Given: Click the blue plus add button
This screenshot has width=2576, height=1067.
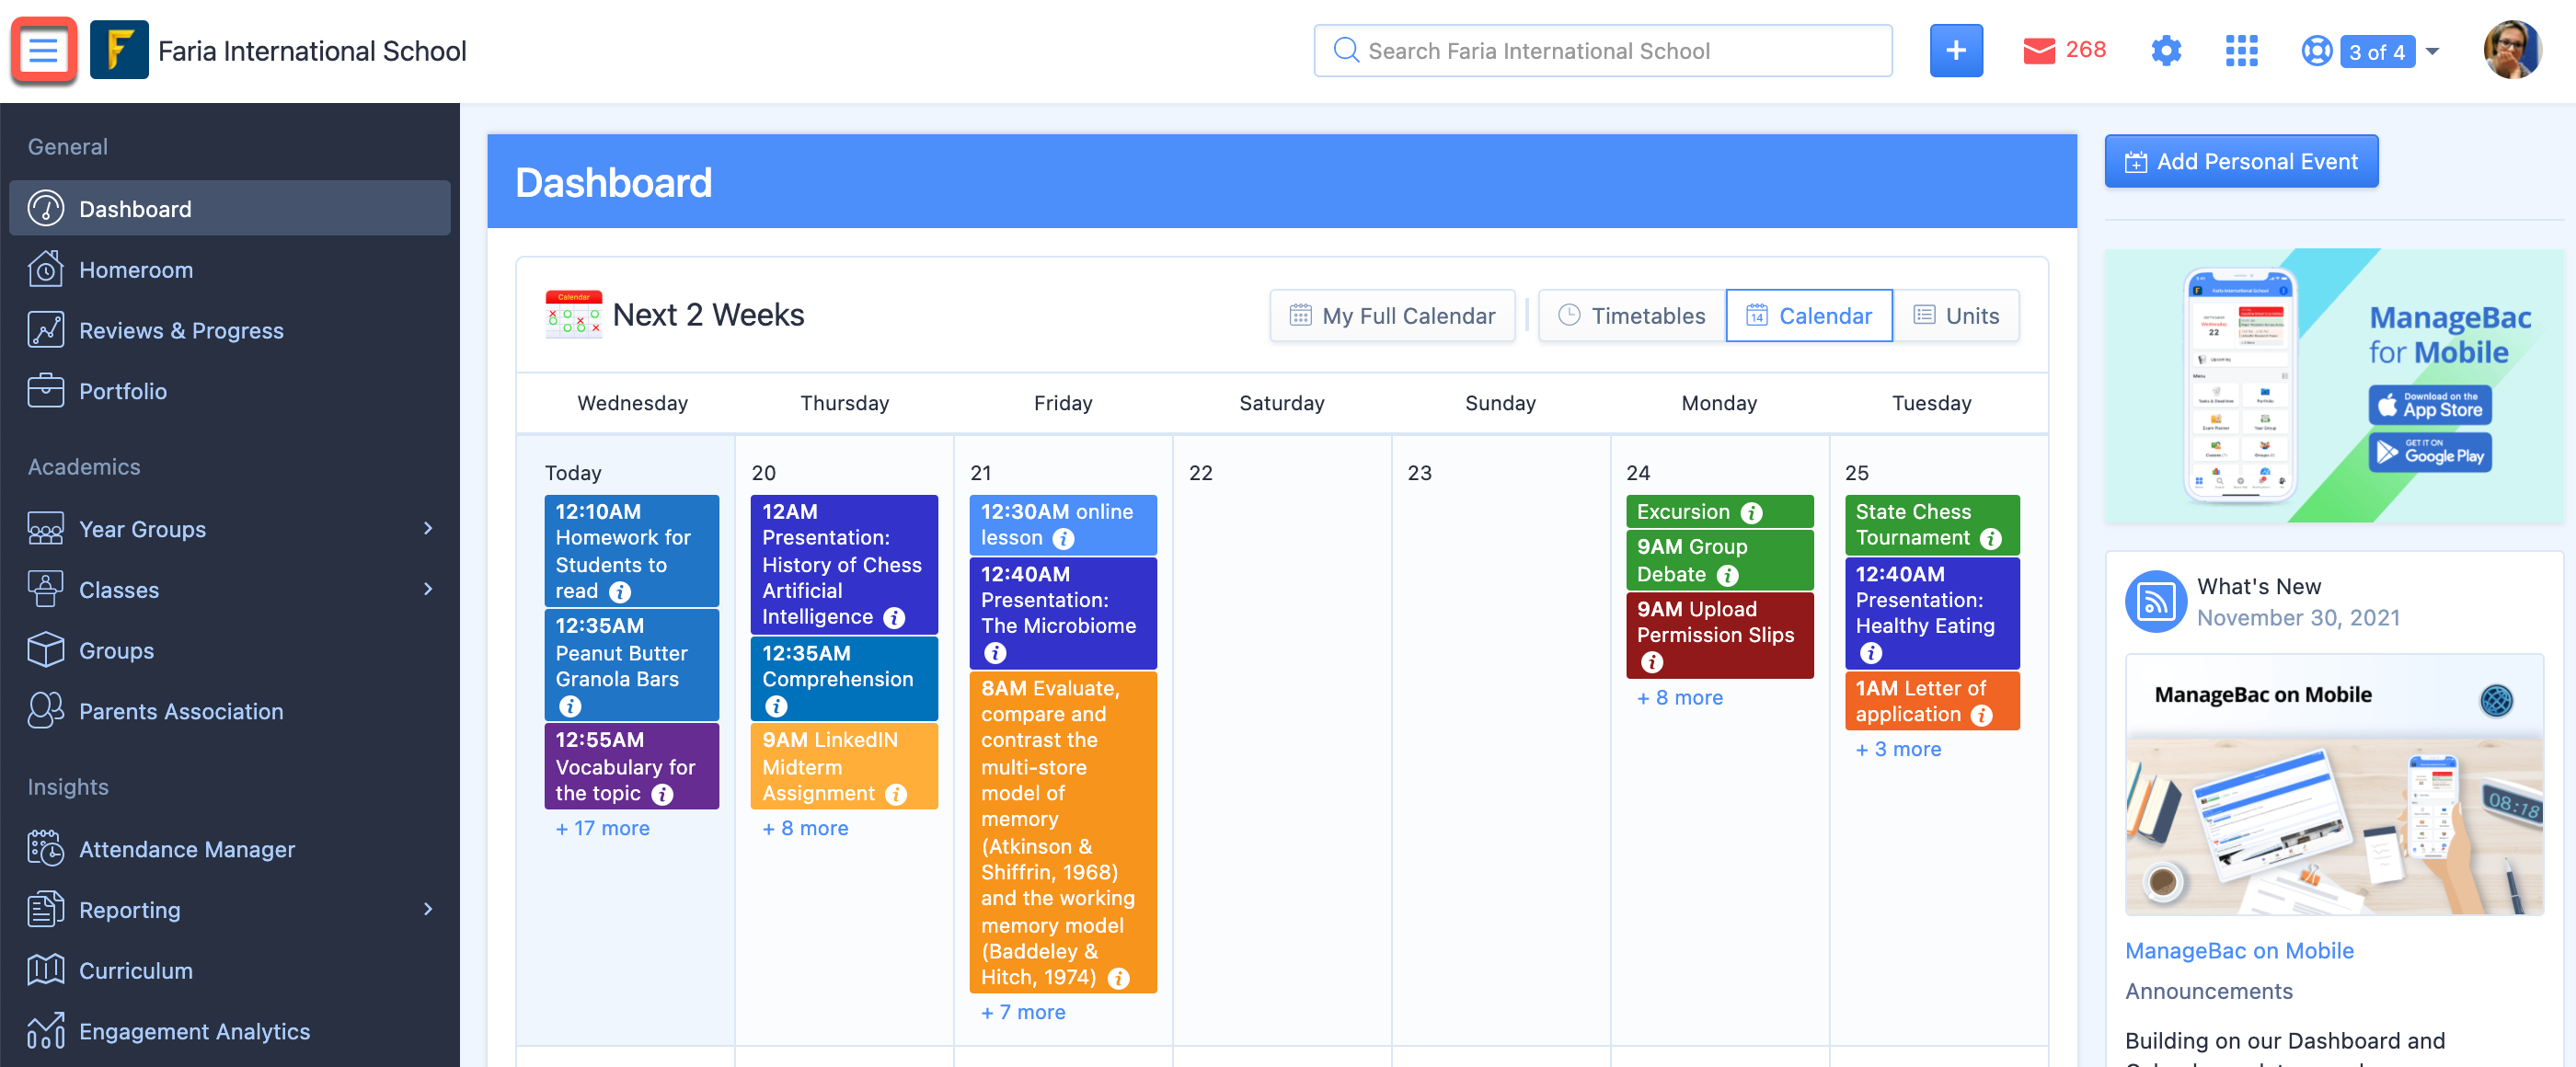Looking at the screenshot, I should click(1955, 50).
